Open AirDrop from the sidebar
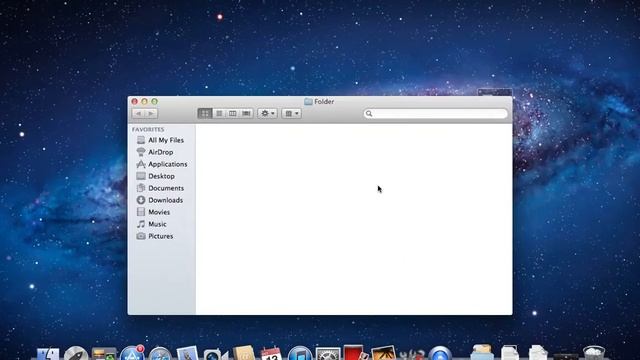 click(x=161, y=152)
